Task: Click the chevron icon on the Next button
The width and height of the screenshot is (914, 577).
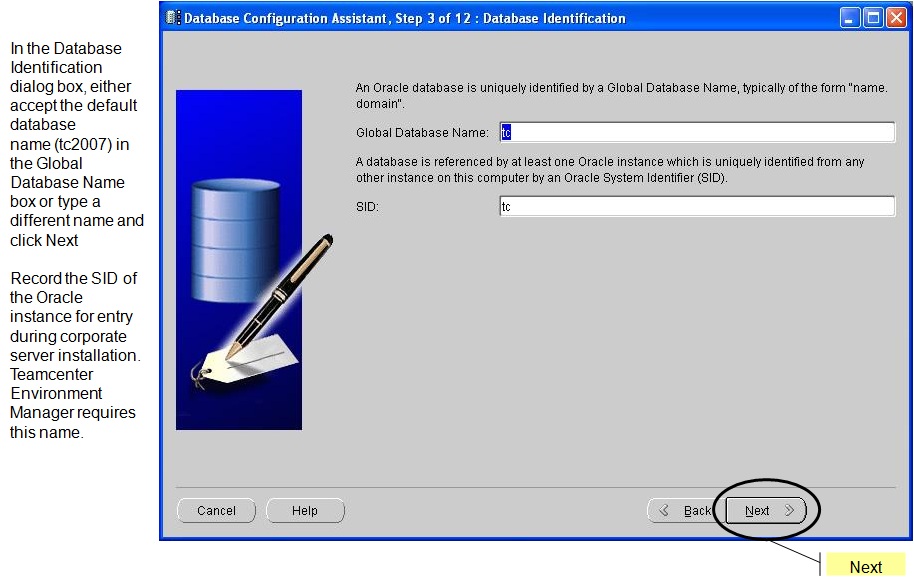Action: click(x=788, y=510)
